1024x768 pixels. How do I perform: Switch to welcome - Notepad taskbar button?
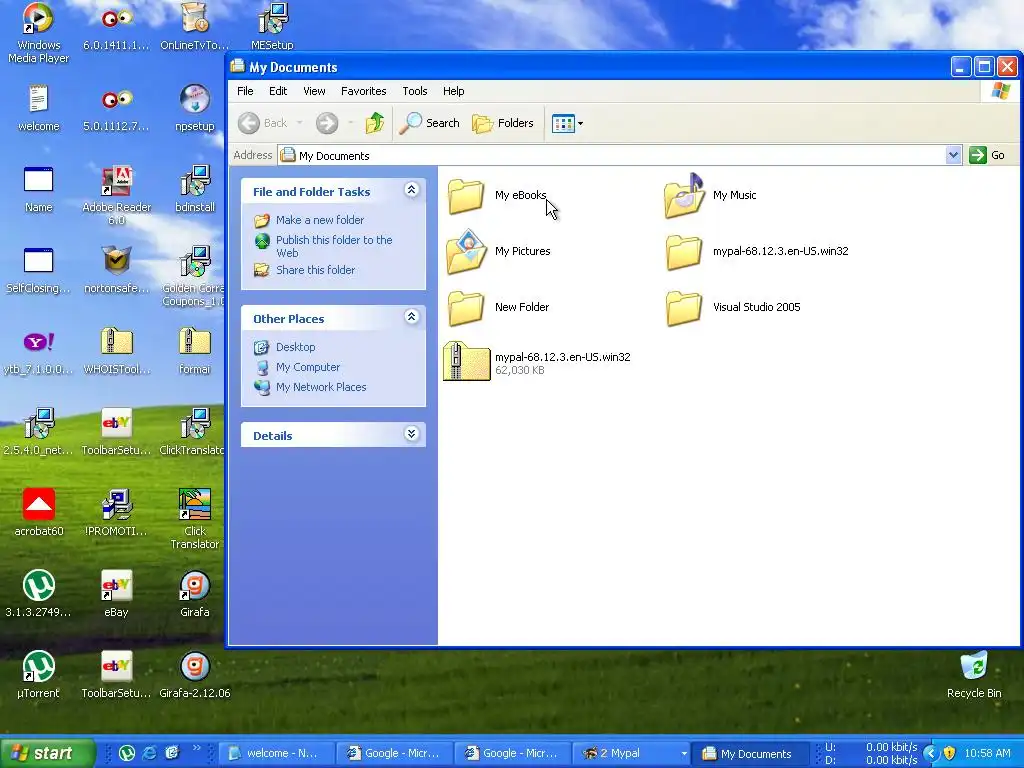276,754
